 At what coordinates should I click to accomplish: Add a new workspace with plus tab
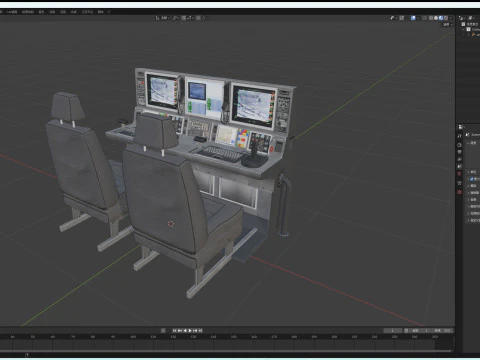pyautogui.click(x=109, y=12)
